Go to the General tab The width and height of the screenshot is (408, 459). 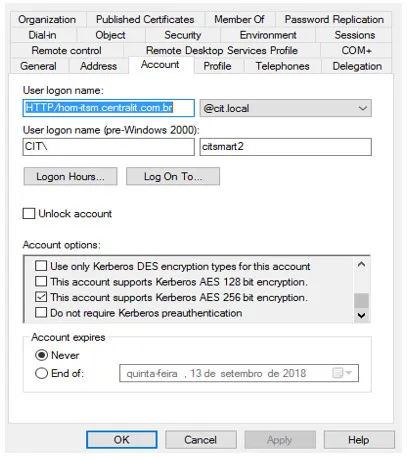pyautogui.click(x=38, y=66)
